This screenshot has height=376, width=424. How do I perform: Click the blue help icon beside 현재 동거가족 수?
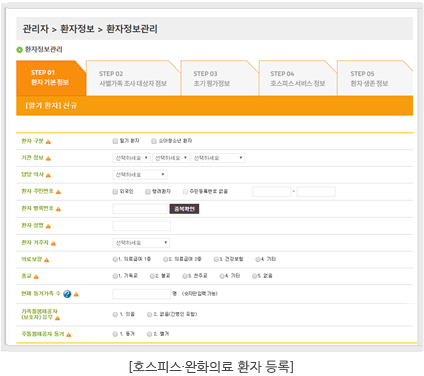pyautogui.click(x=67, y=294)
